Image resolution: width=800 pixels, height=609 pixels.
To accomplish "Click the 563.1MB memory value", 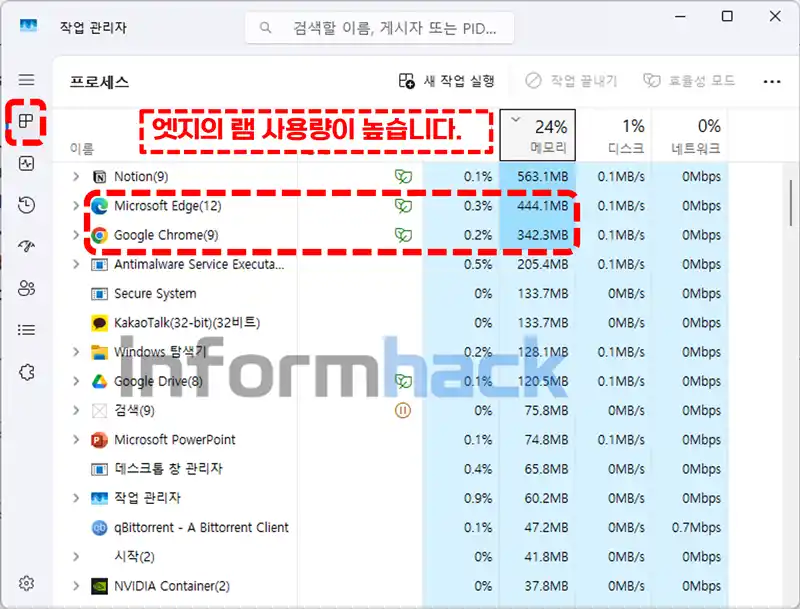I will pyautogui.click(x=543, y=177).
